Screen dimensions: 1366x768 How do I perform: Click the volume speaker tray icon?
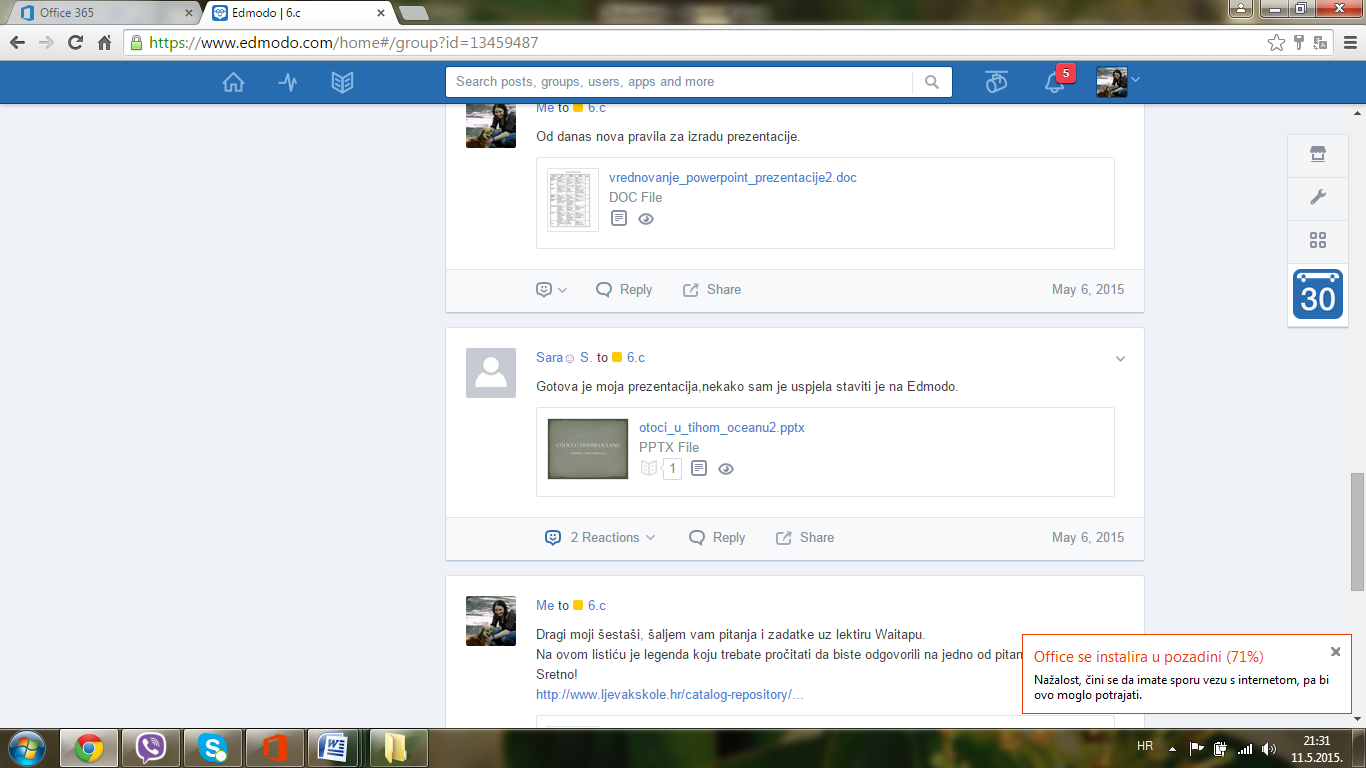1269,748
